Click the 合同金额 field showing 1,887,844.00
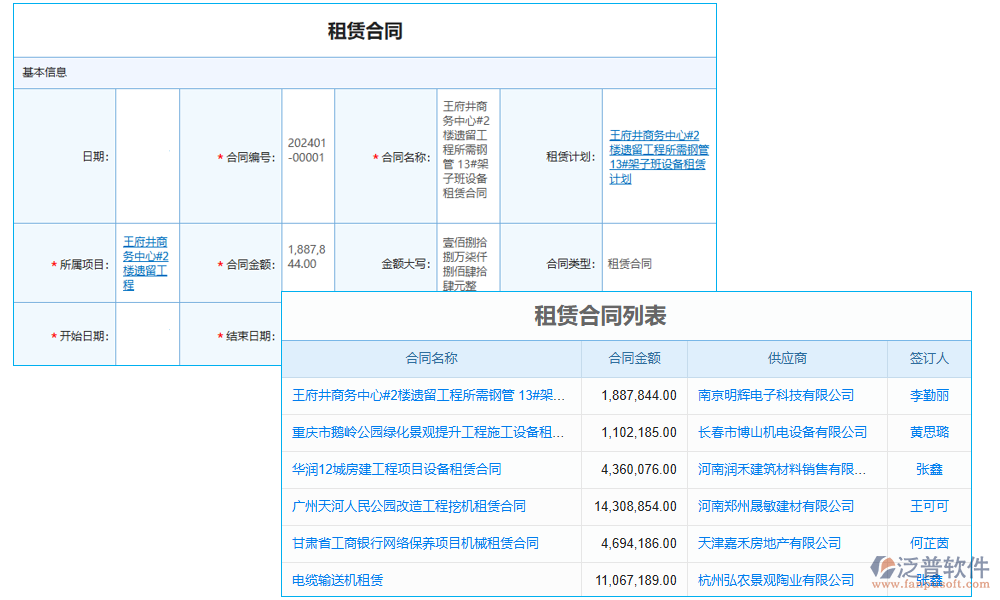This screenshot has width=1000, height=600. (x=307, y=258)
